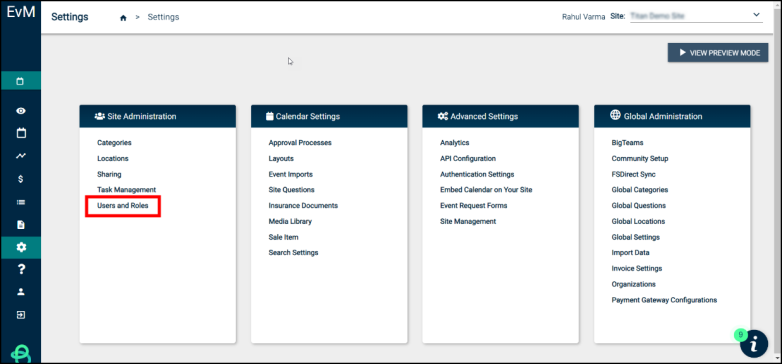
Task: Open Users and Roles link
Action: pos(123,205)
